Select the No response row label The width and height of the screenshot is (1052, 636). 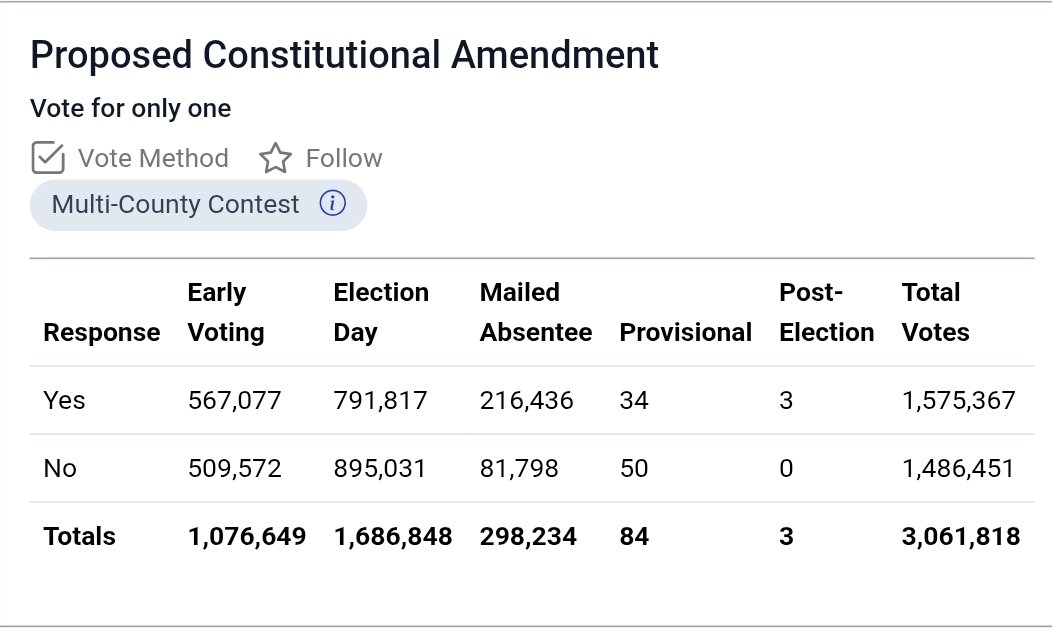pyautogui.click(x=60, y=468)
